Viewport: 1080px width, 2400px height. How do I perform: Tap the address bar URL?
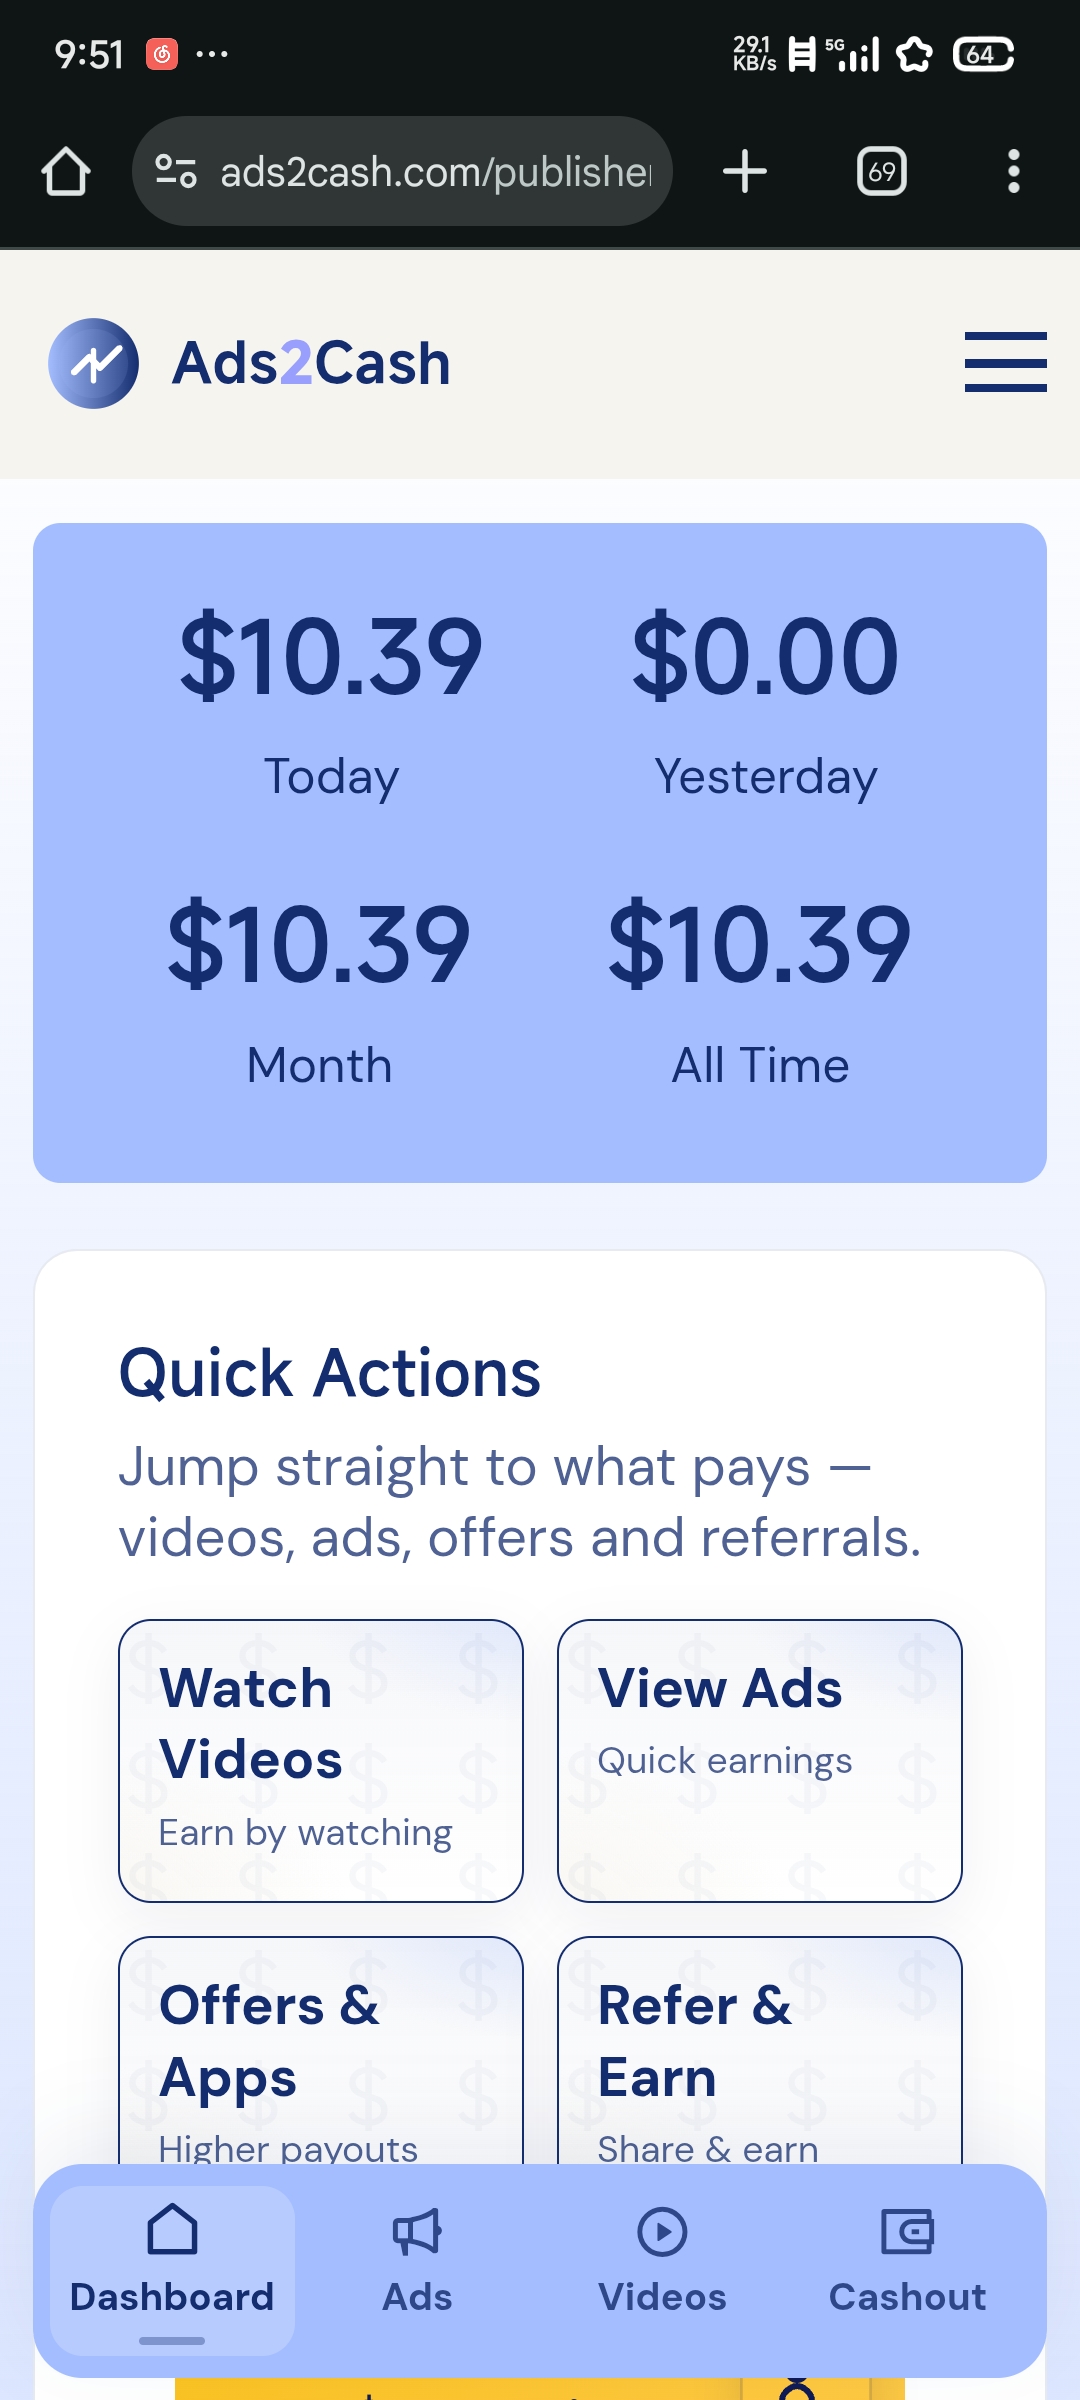tap(436, 172)
